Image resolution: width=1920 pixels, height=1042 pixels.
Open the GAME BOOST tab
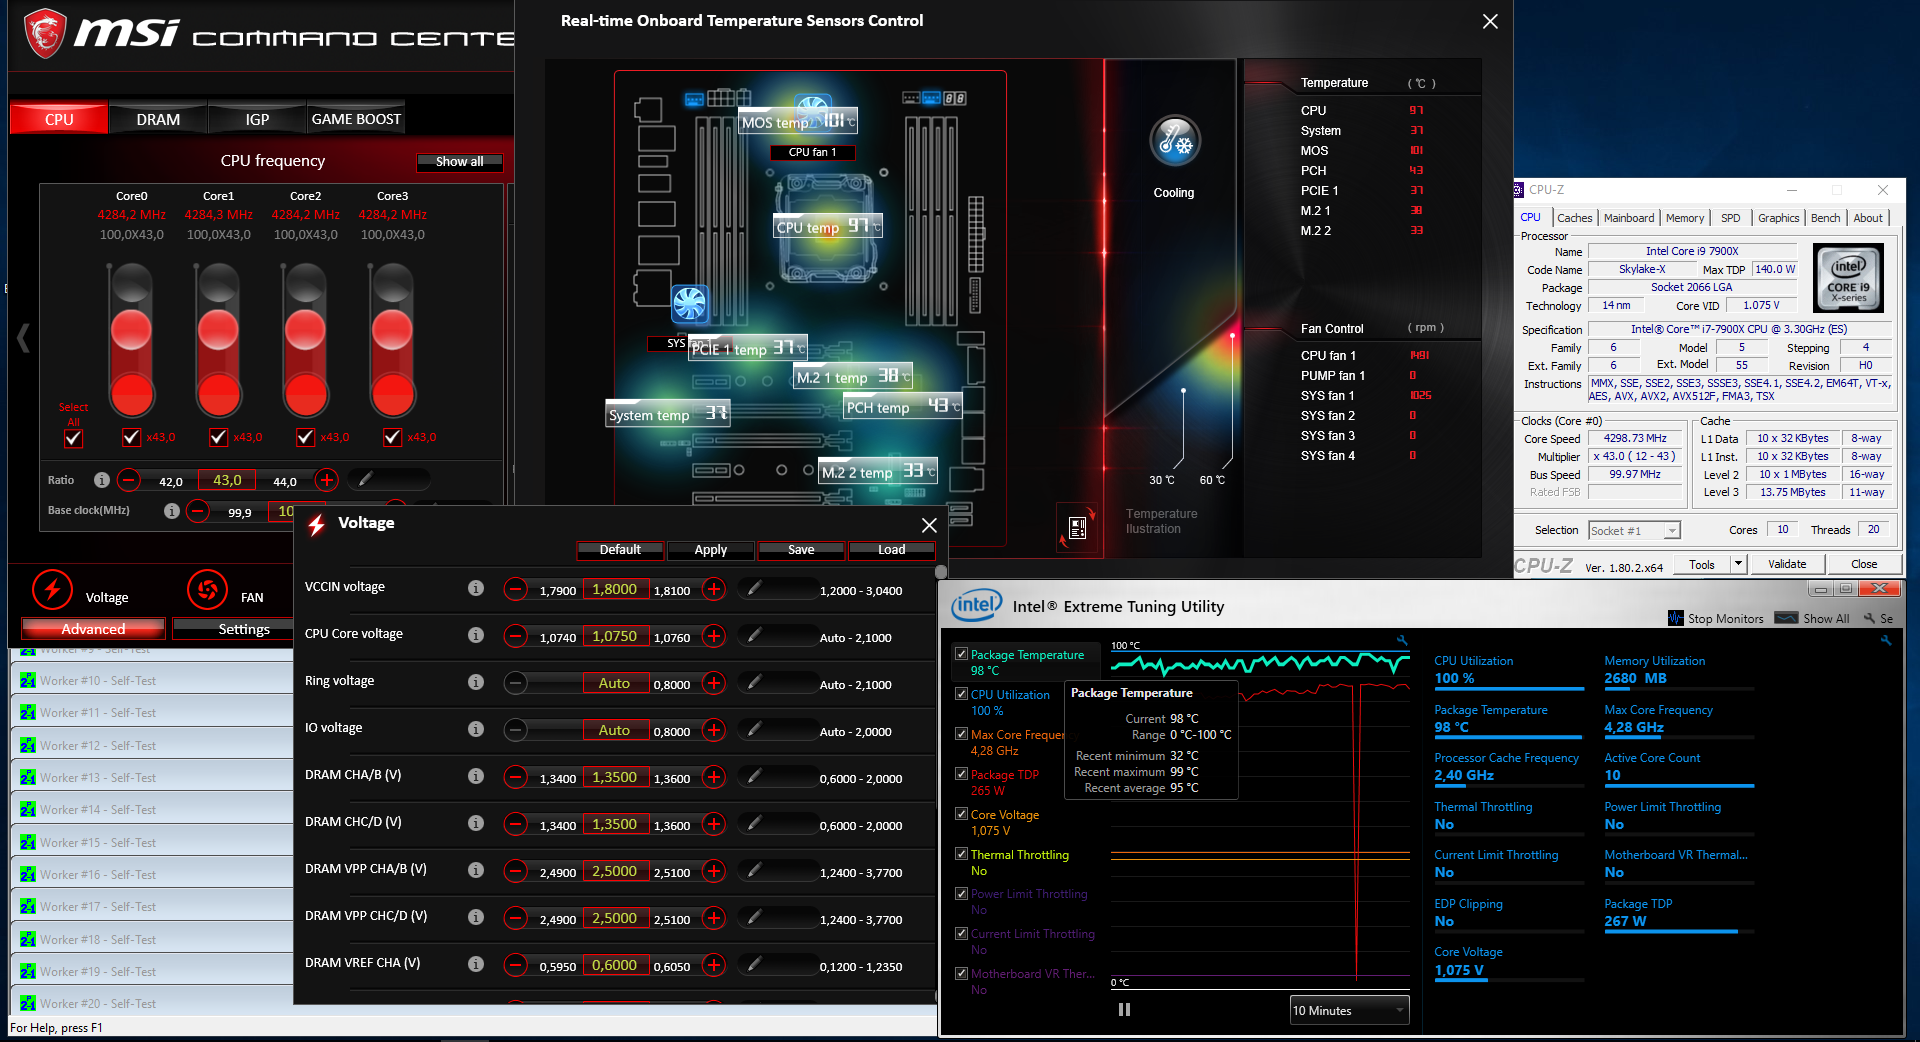[x=356, y=119]
